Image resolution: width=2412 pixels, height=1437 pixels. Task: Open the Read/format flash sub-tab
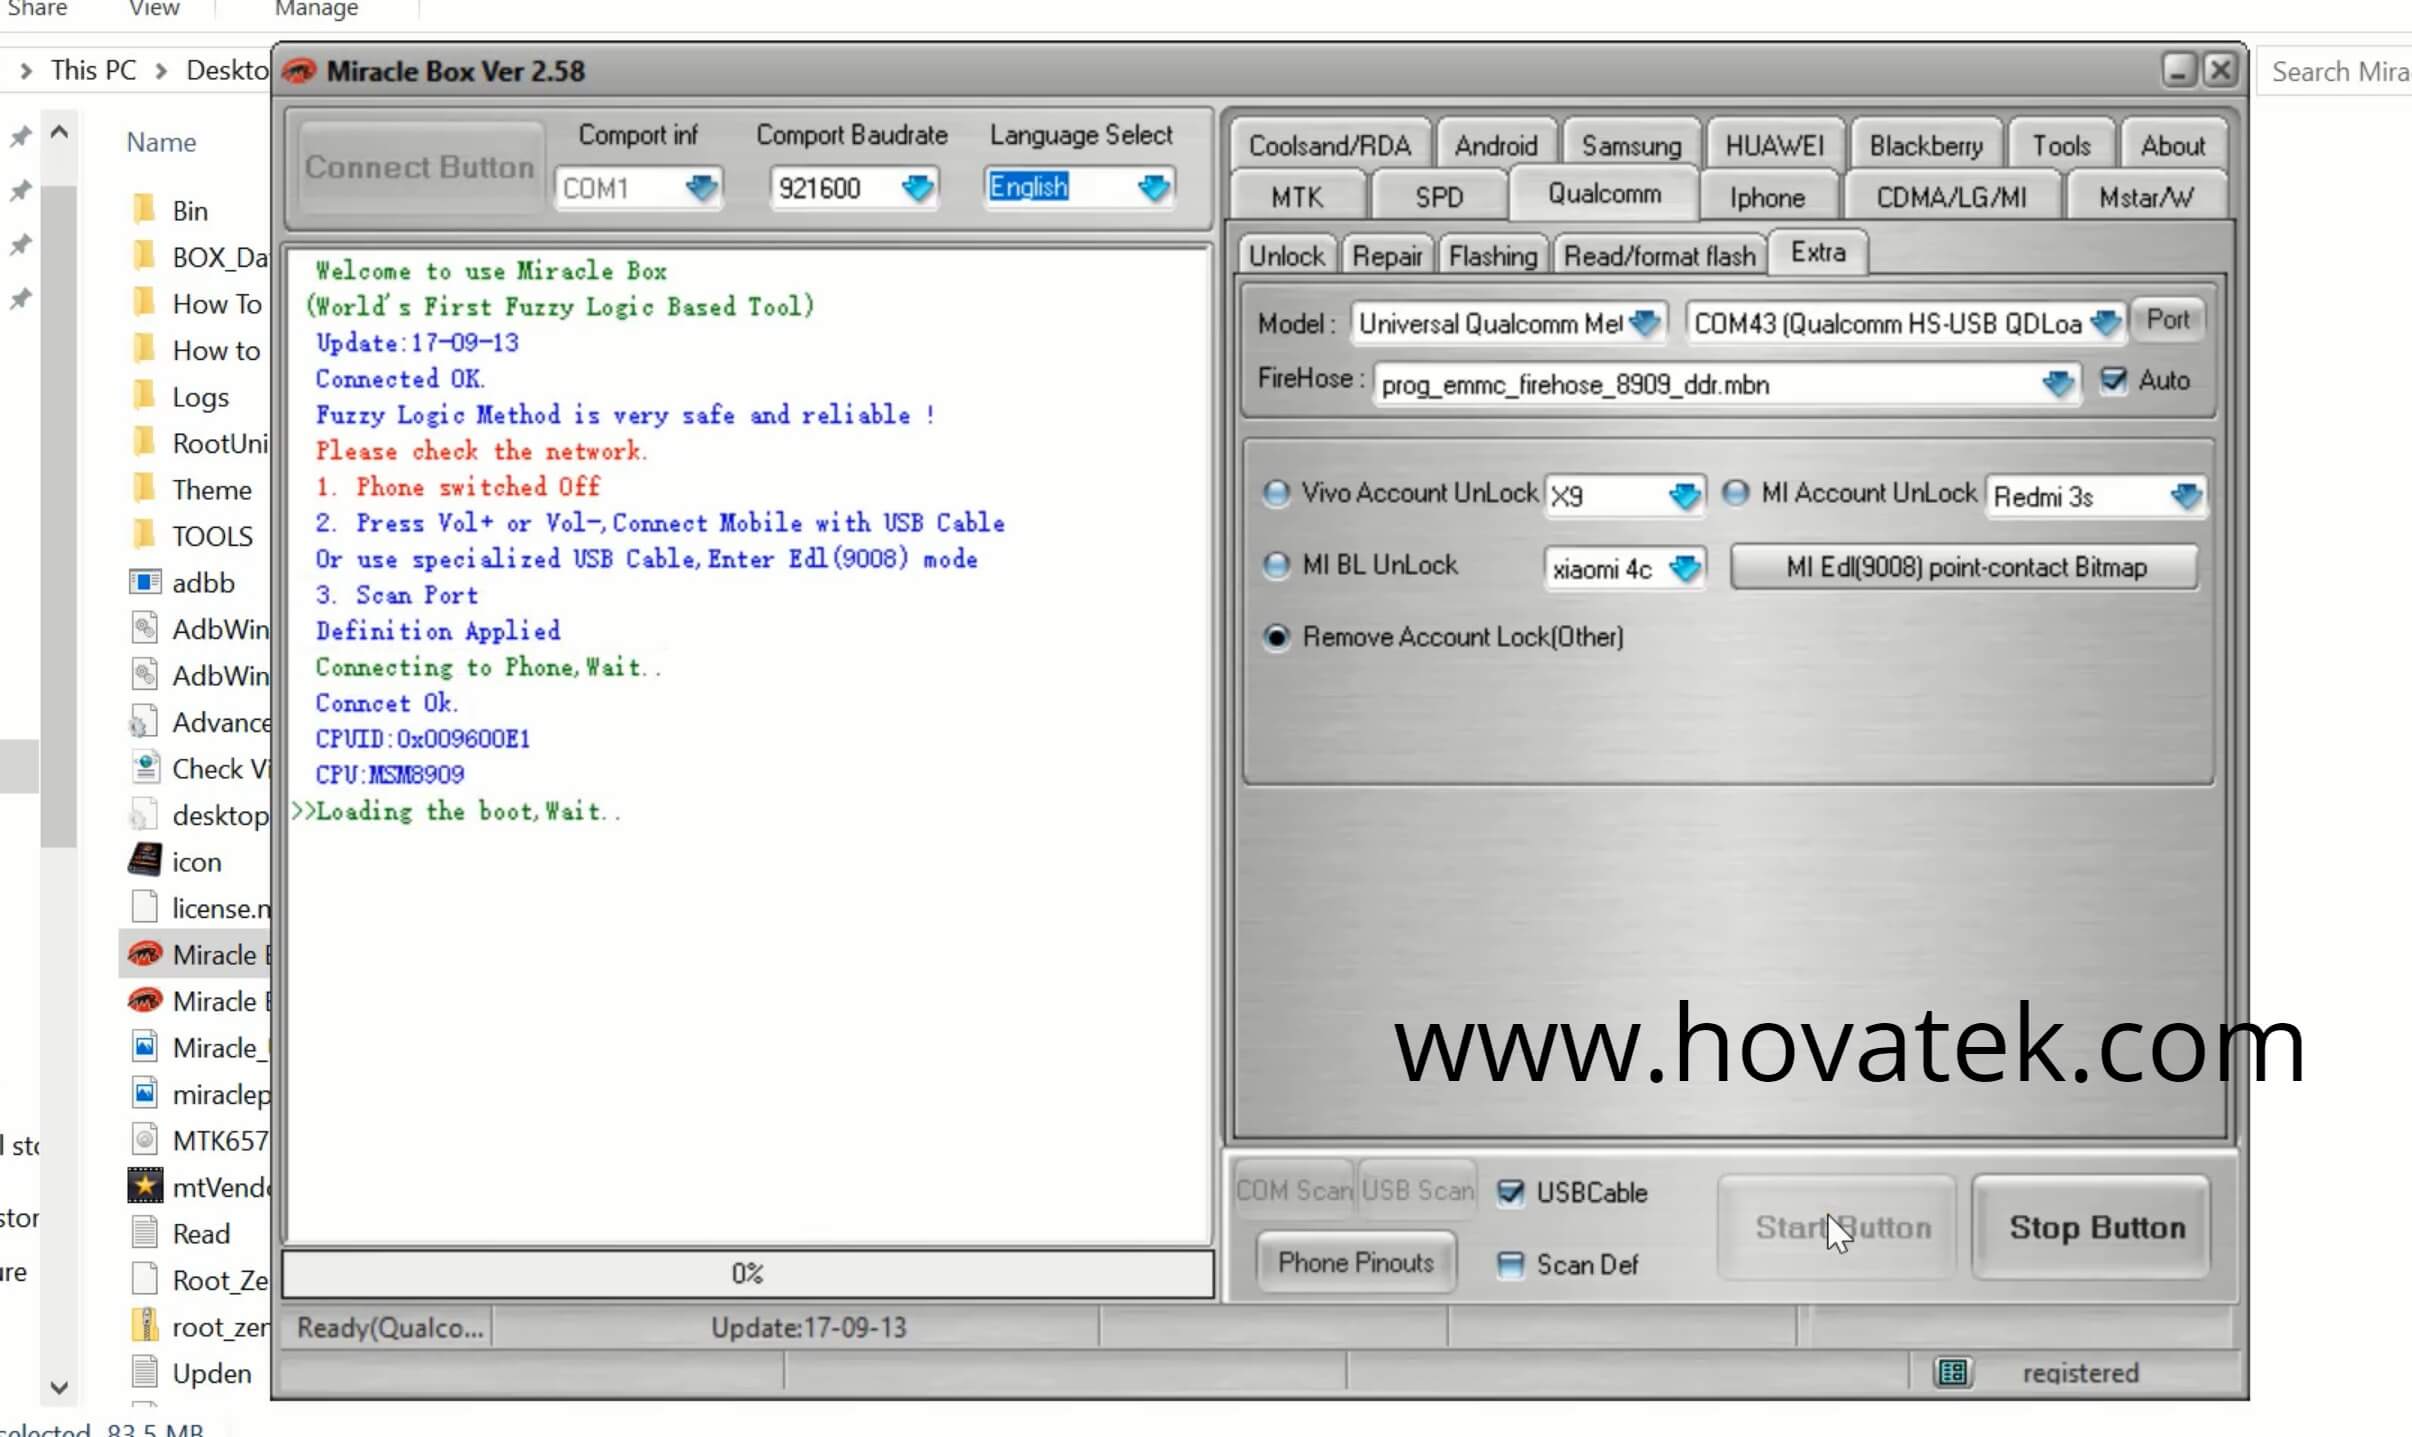1660,256
